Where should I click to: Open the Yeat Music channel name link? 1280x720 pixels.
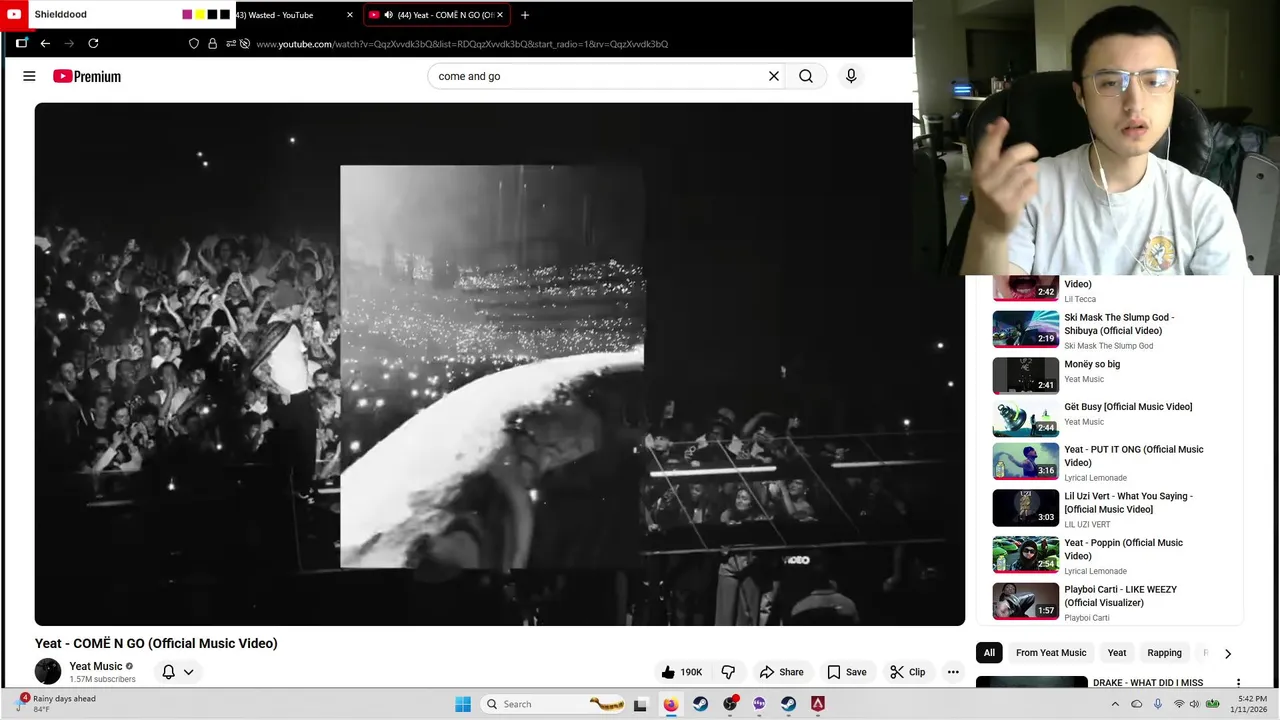[x=96, y=666]
